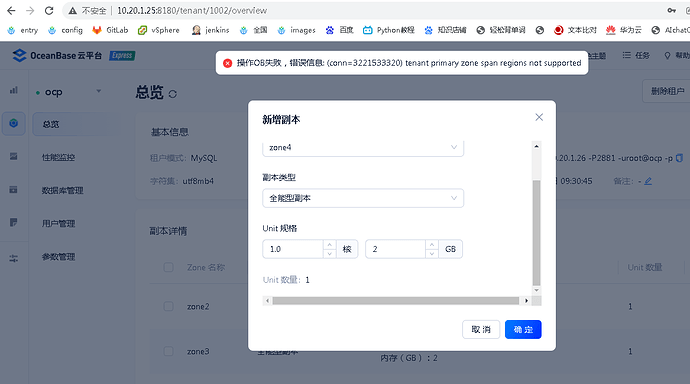Go to 性能监控 in the sidebar
The height and width of the screenshot is (384, 690).
click(59, 157)
